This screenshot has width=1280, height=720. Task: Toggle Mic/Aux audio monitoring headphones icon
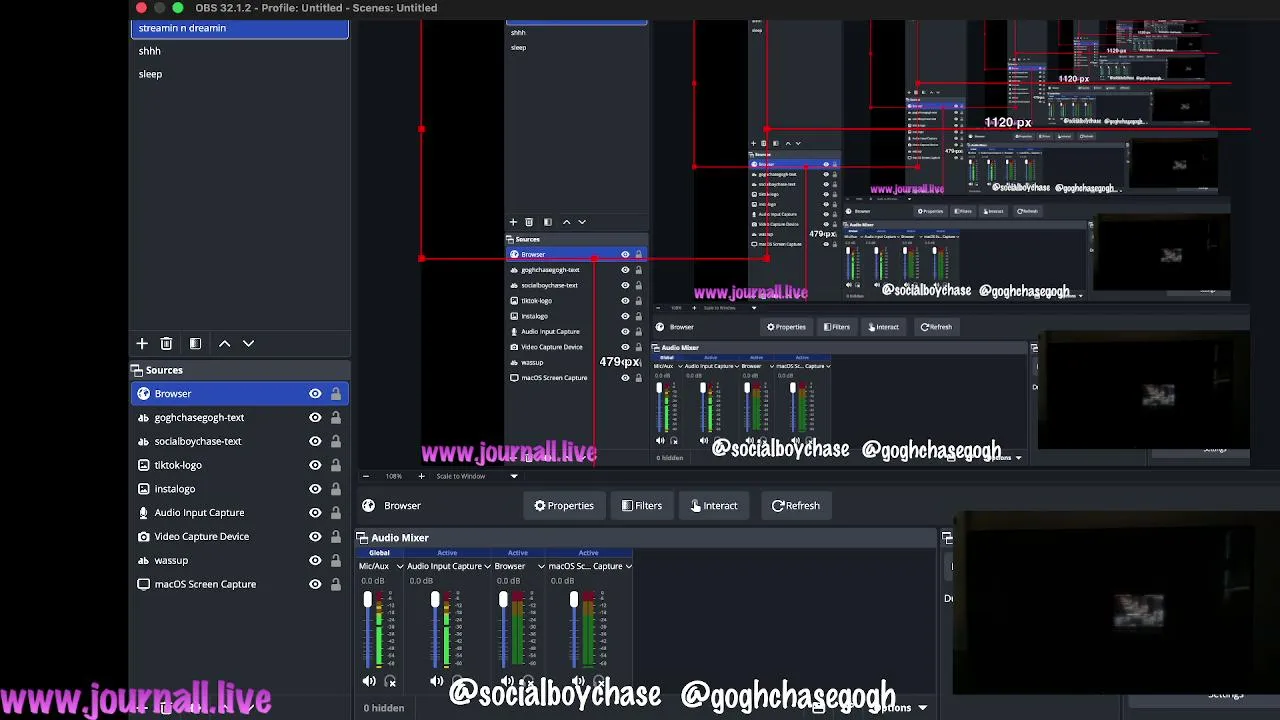pos(390,681)
